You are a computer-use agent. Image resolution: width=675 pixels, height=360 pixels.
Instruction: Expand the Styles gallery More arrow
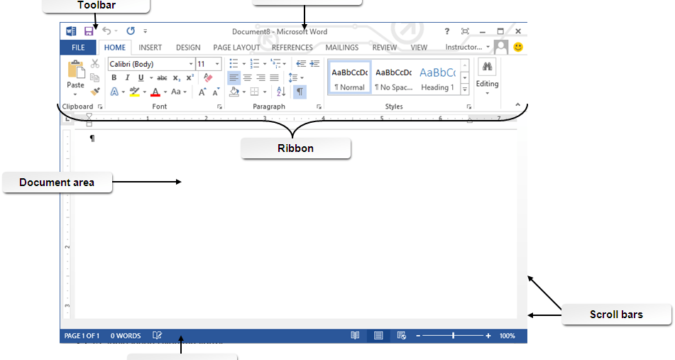pos(465,89)
